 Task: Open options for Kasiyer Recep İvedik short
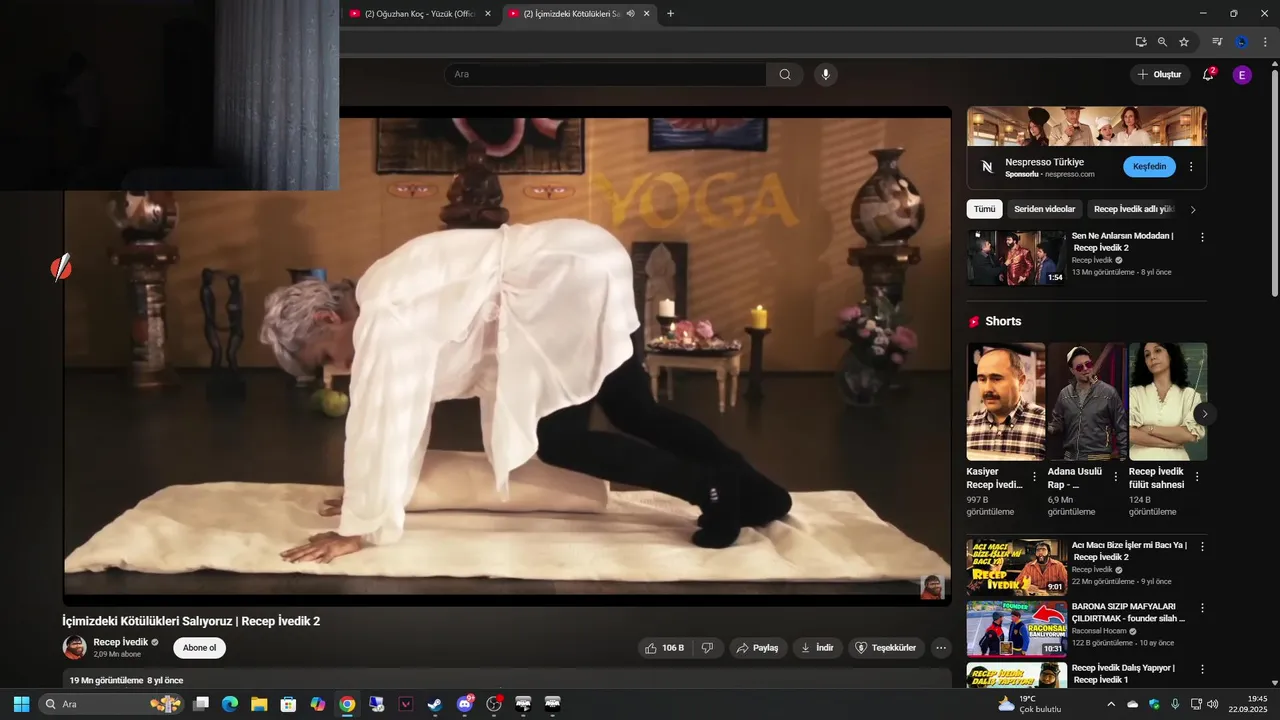[x=1034, y=478]
